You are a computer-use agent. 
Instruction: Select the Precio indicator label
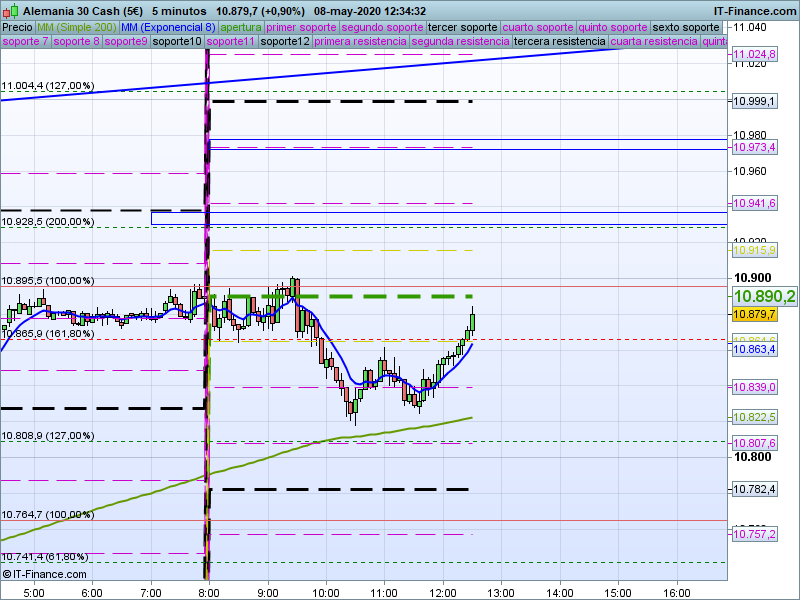pyautogui.click(x=18, y=28)
